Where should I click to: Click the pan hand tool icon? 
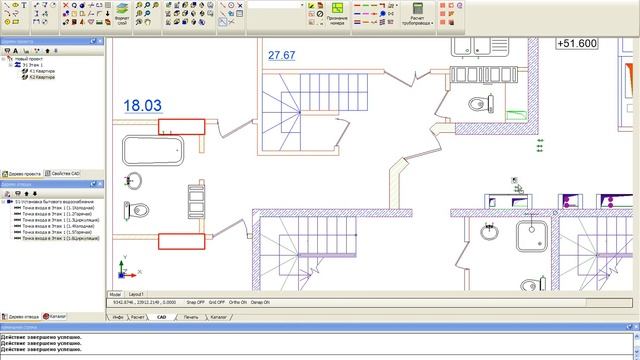point(147,22)
